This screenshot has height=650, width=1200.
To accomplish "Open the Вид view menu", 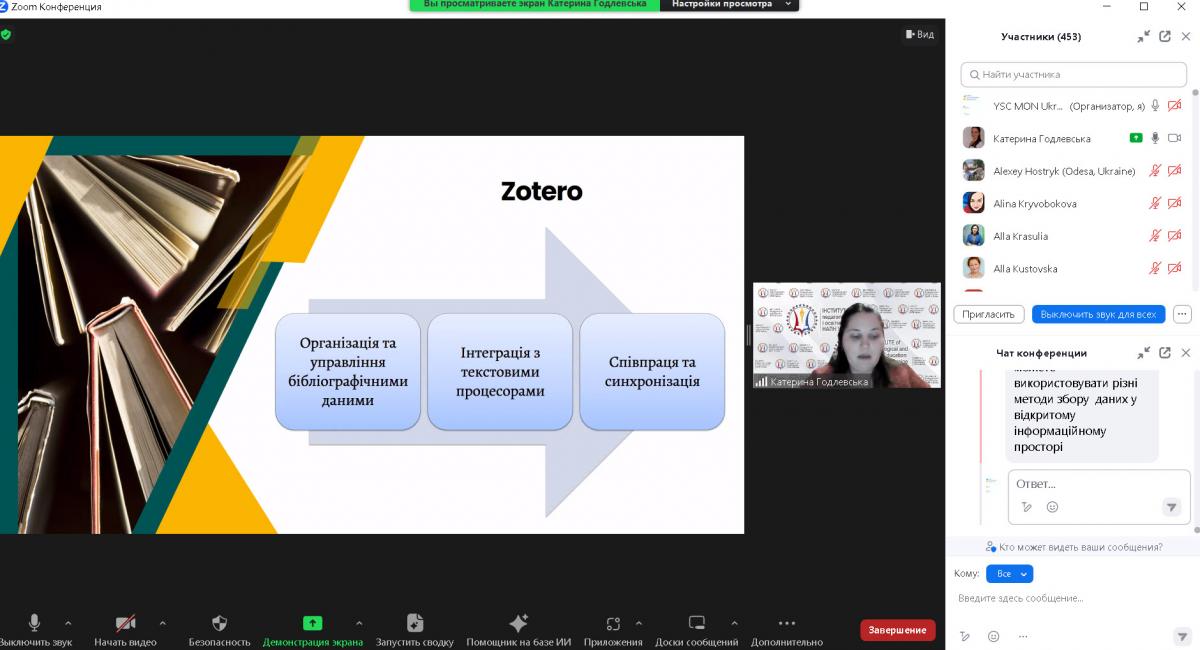I will point(919,34).
